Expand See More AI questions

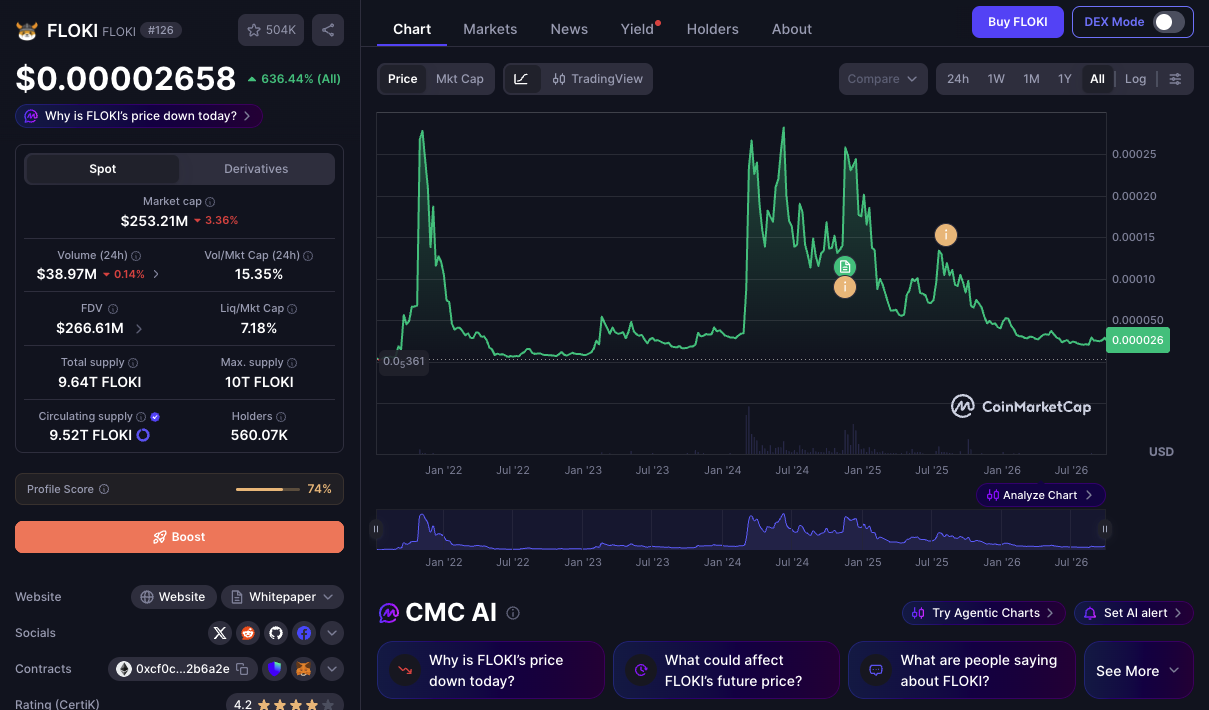coord(1138,670)
